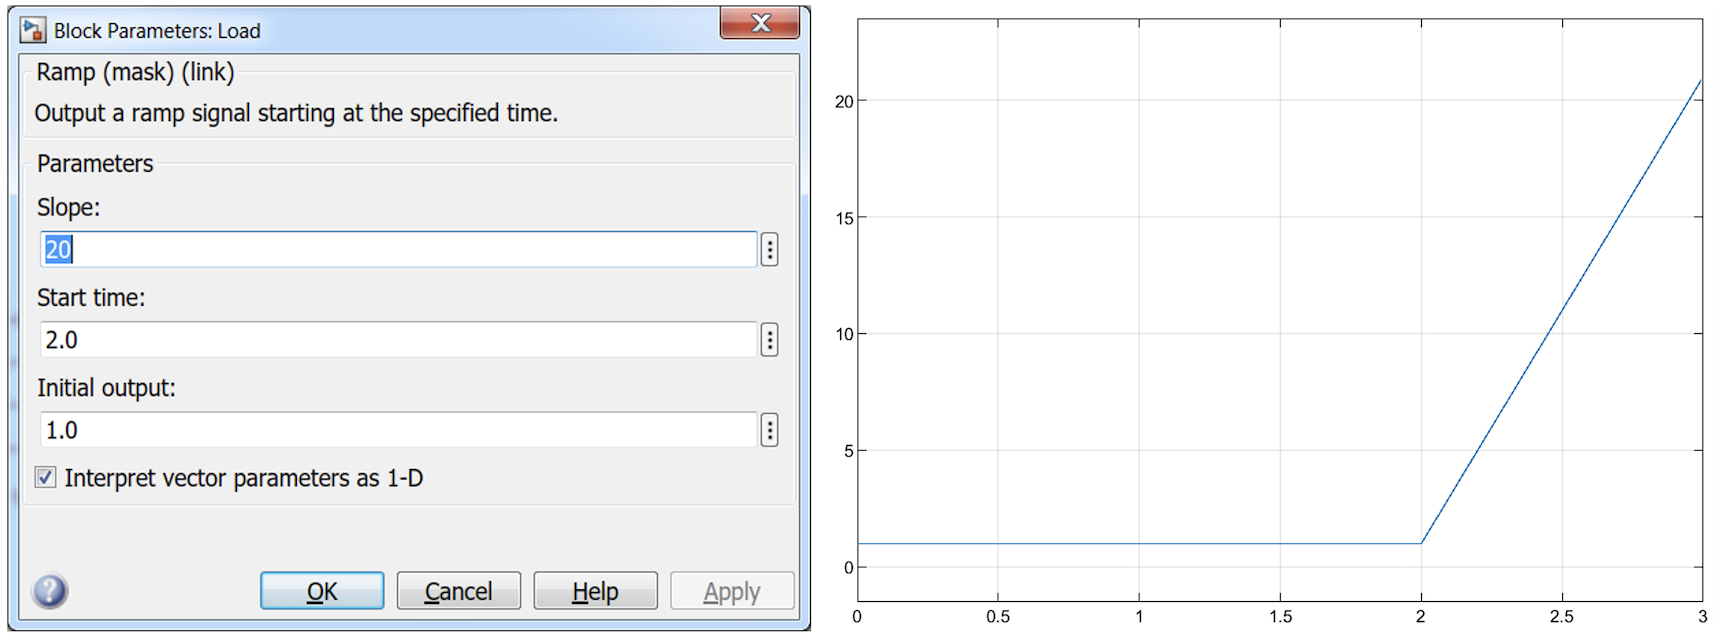The height and width of the screenshot is (638, 1720).
Task: Click the flat segment of the plotted signal
Action: tap(1138, 544)
